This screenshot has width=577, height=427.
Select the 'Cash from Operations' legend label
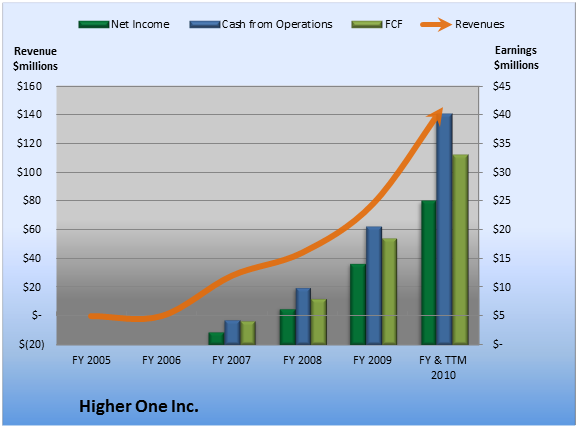(x=277, y=24)
